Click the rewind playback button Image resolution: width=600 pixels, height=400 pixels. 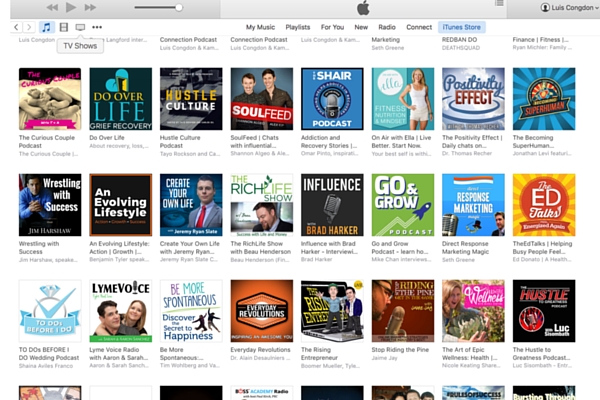pyautogui.click(x=52, y=7)
